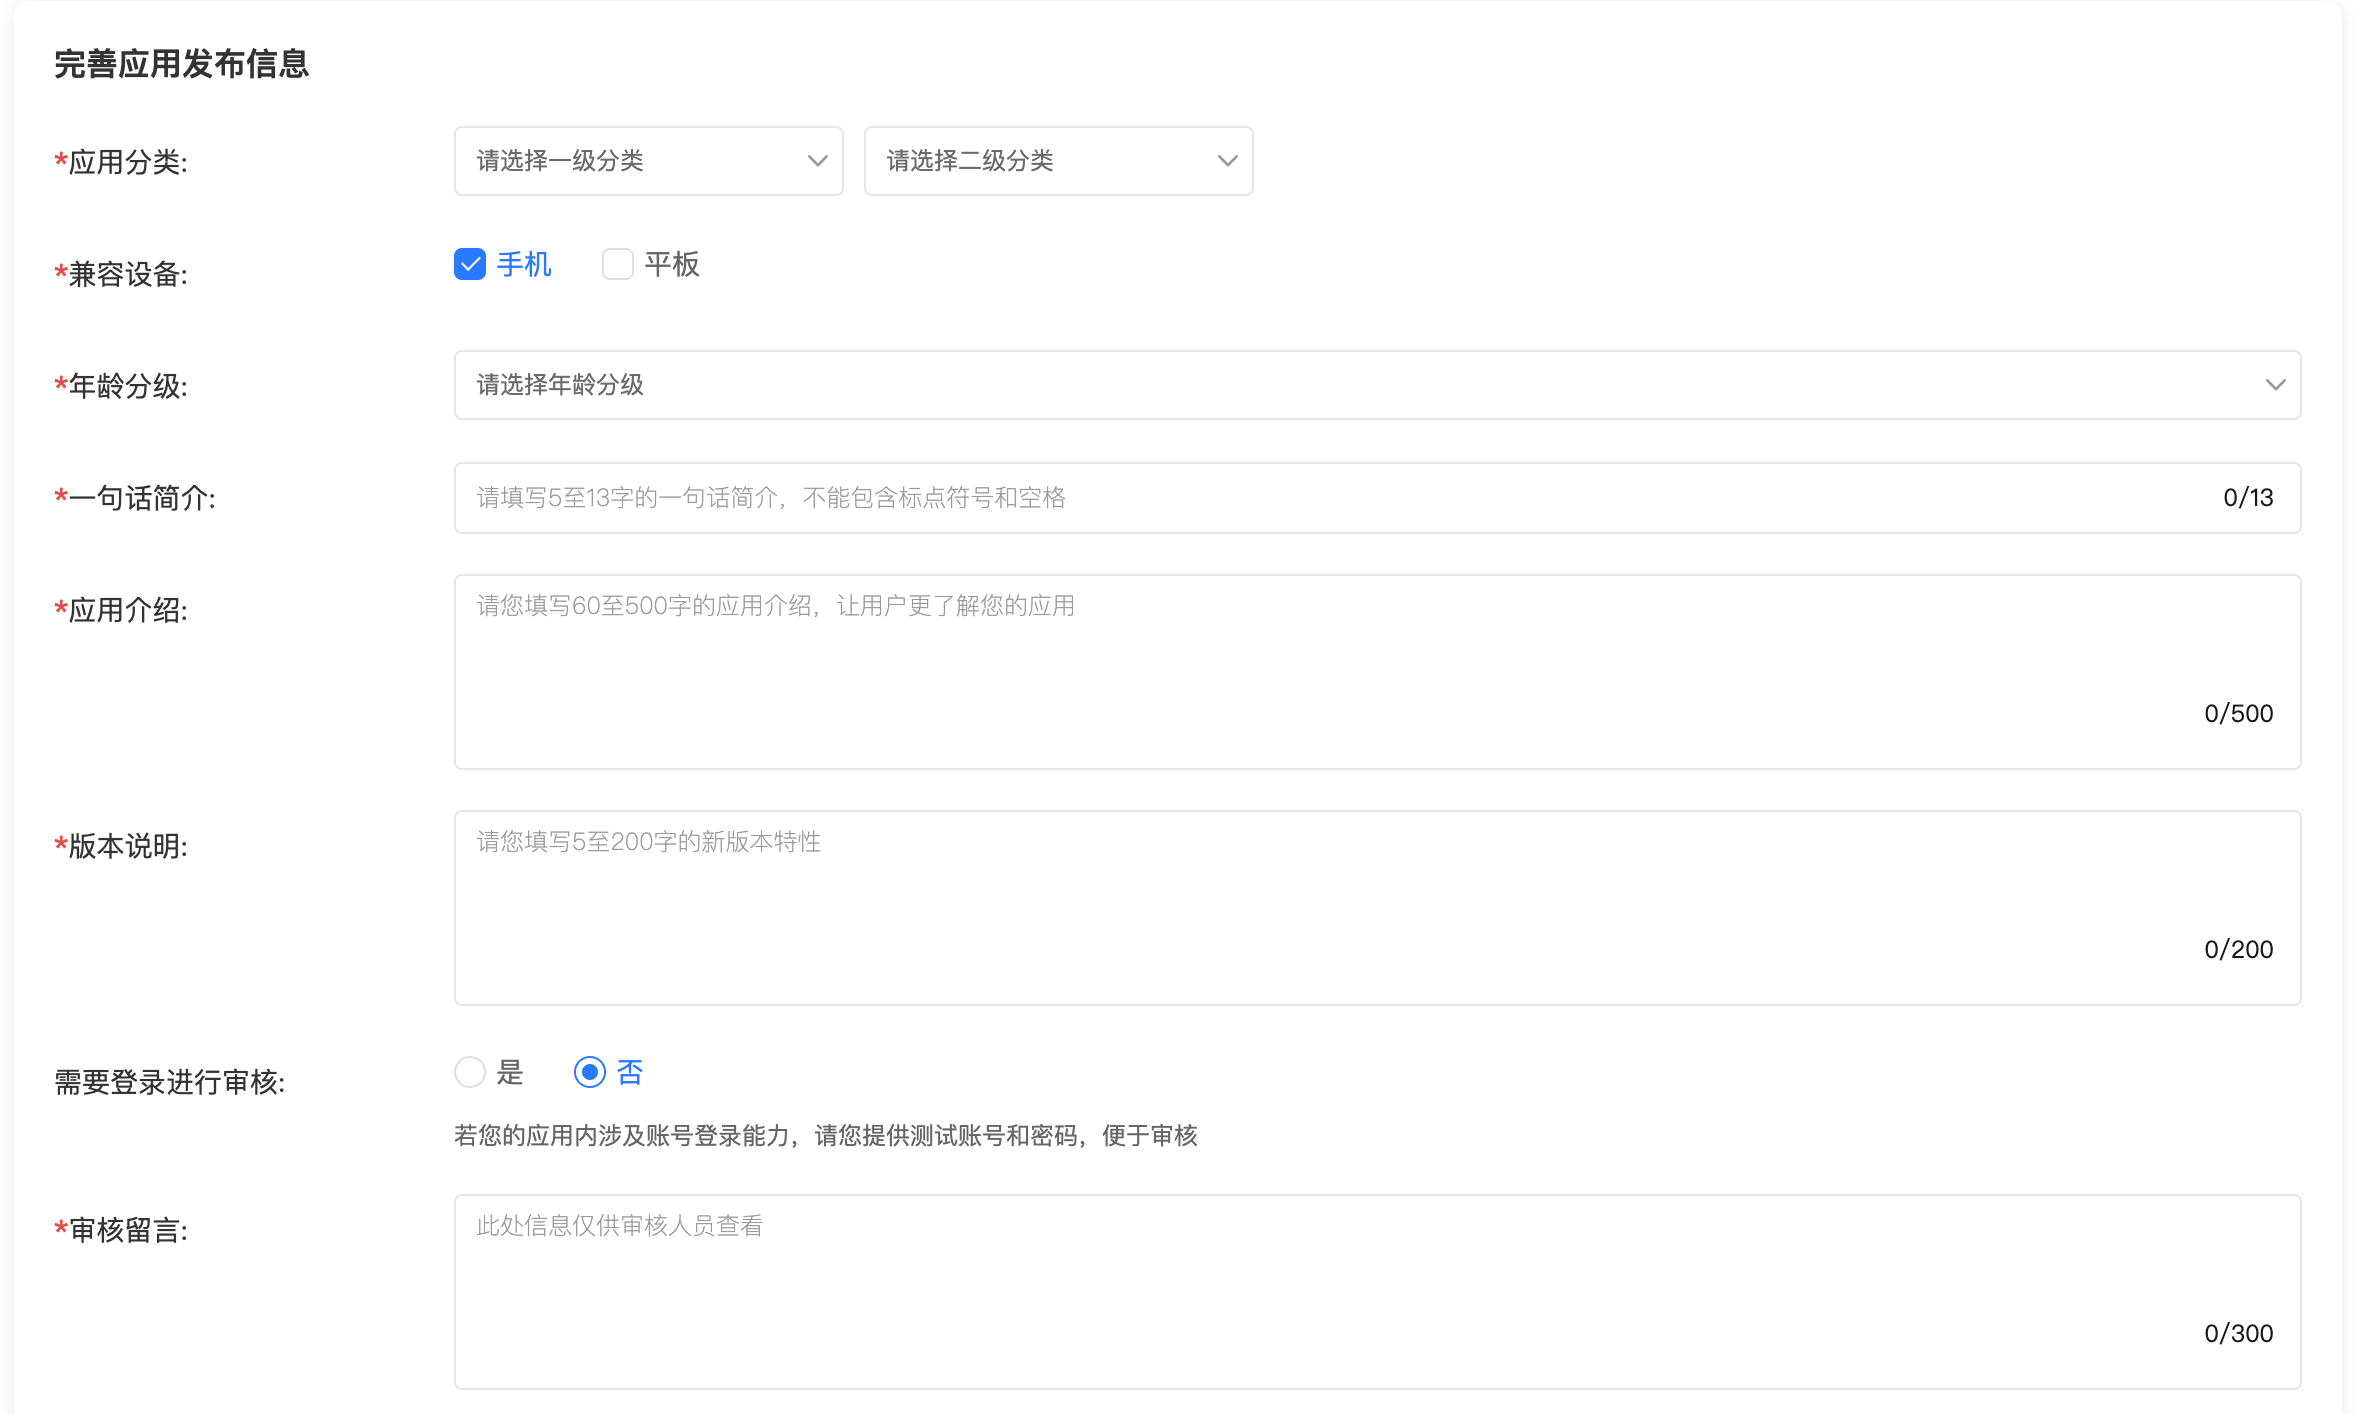The image size is (2364, 1414).
Task: Click the 0/500 character counter
Action: [x=2238, y=714]
